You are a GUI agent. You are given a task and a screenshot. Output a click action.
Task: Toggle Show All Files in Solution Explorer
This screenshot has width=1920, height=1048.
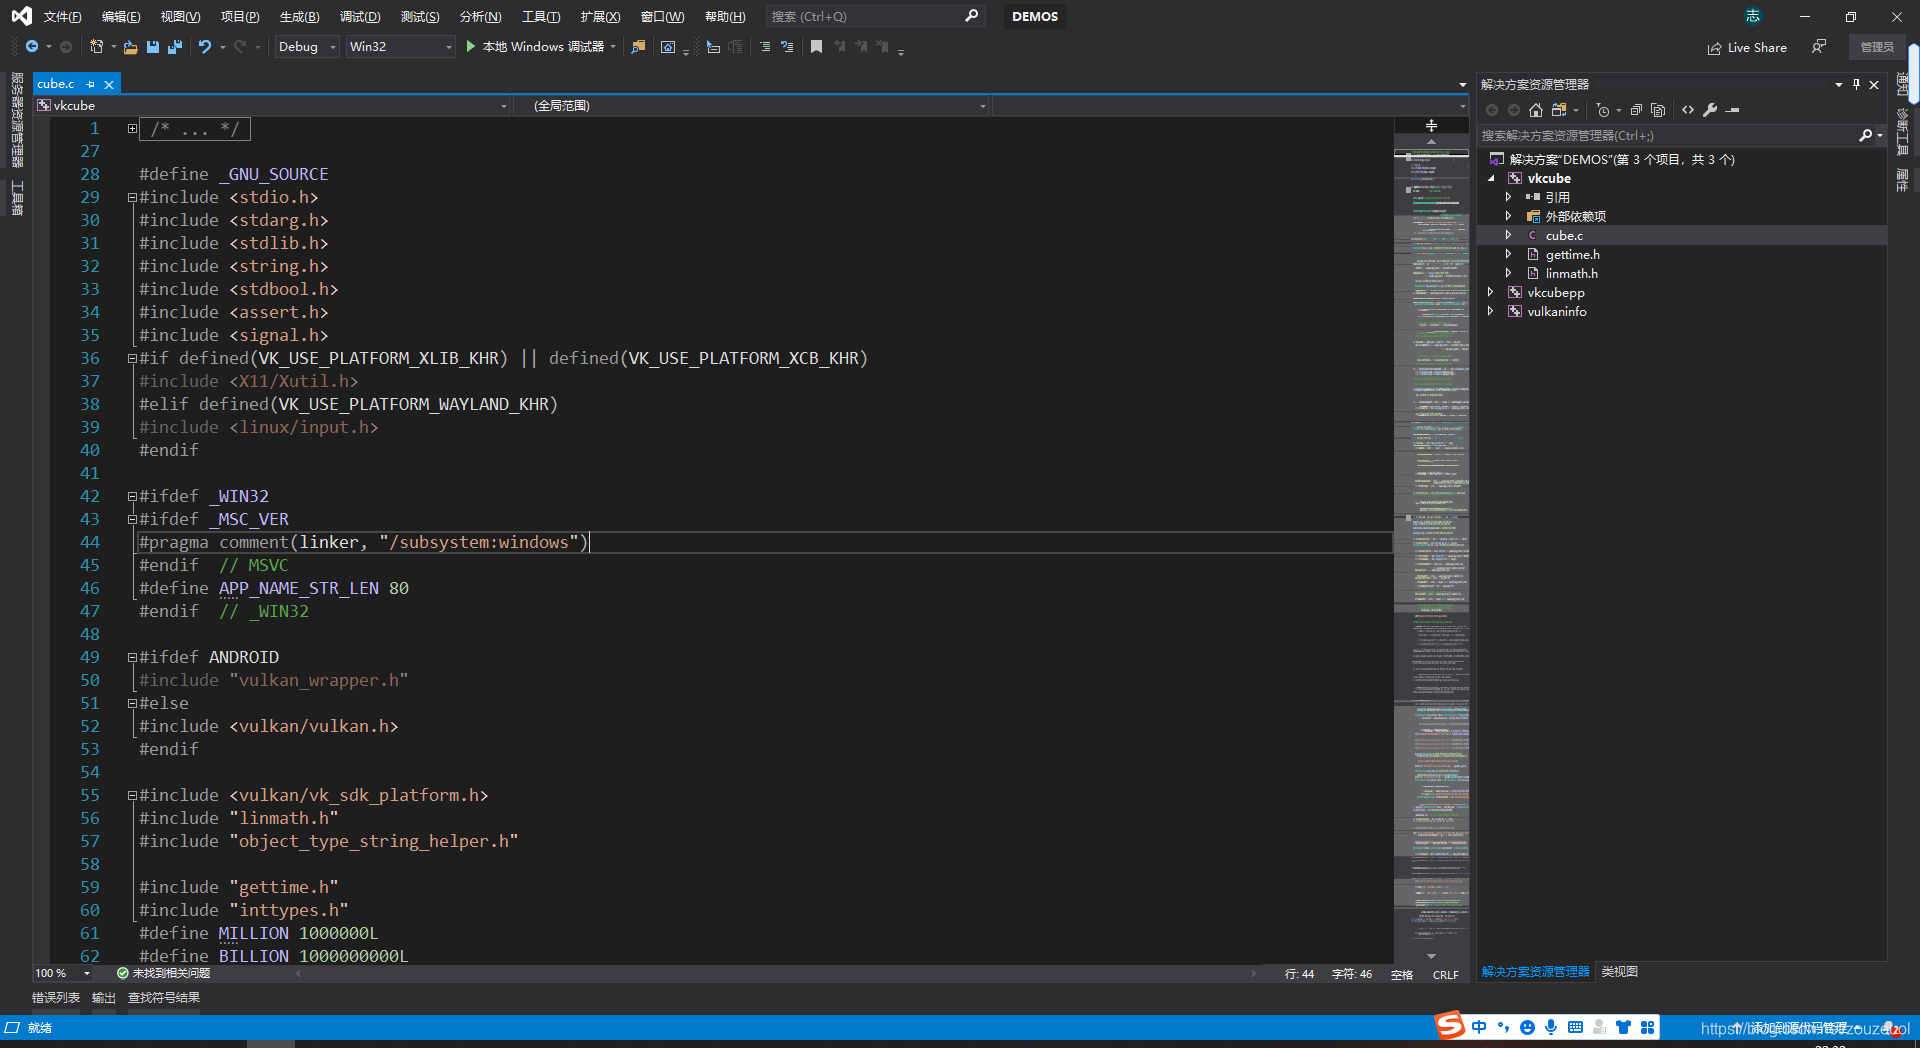click(x=1658, y=110)
